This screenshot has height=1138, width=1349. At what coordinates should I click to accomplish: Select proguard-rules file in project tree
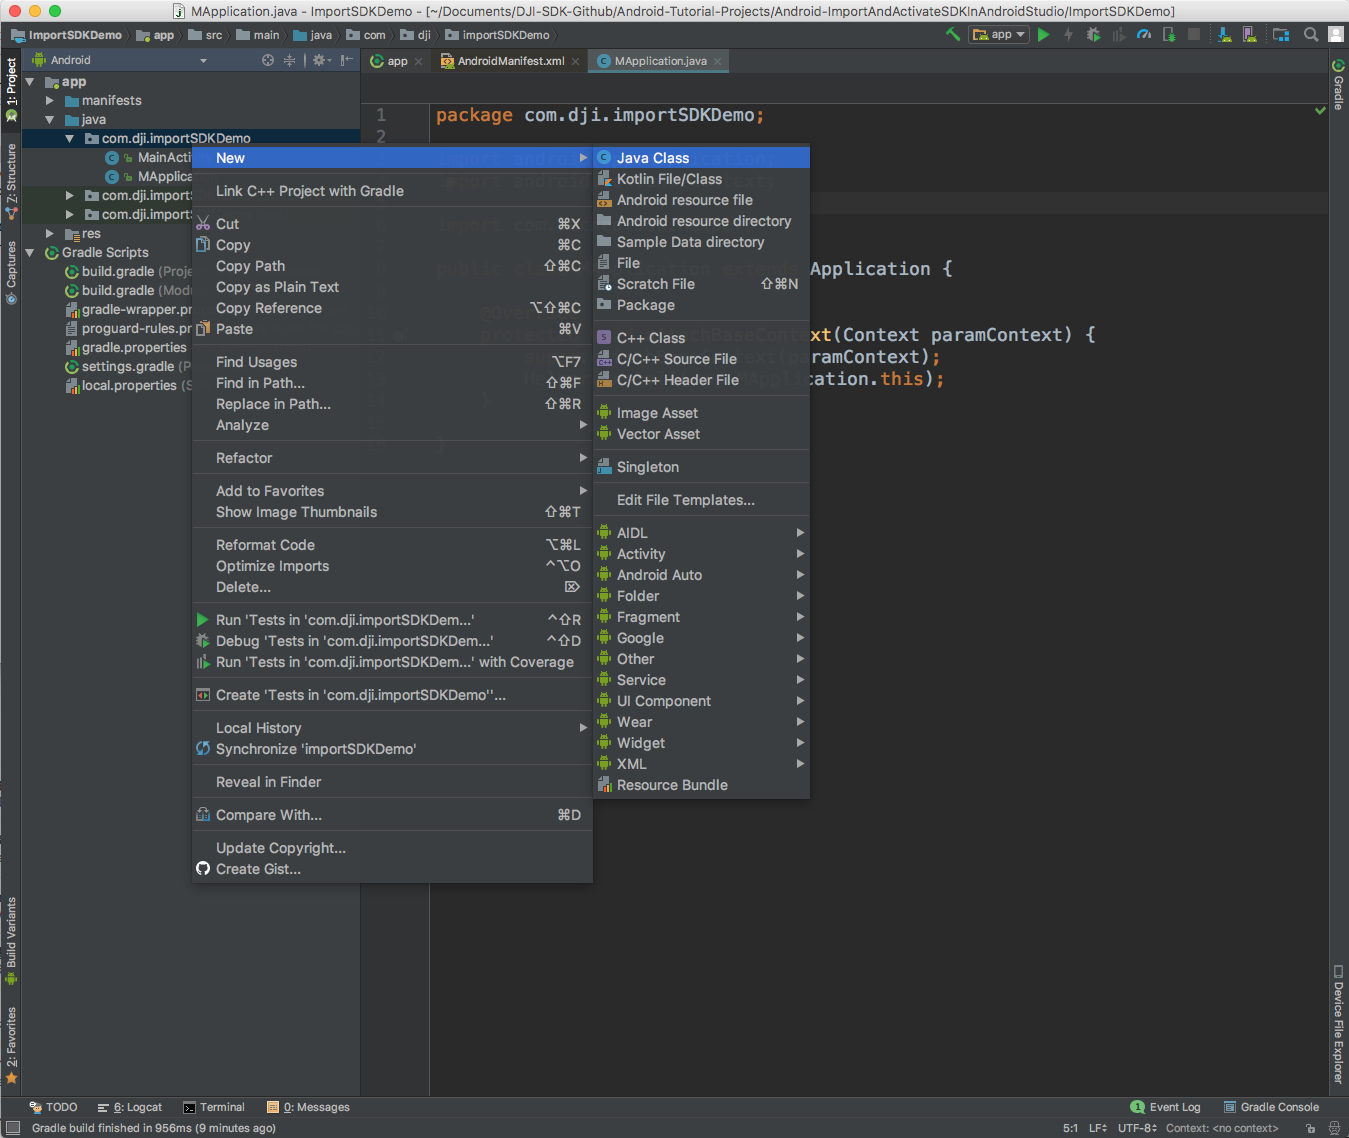128,329
